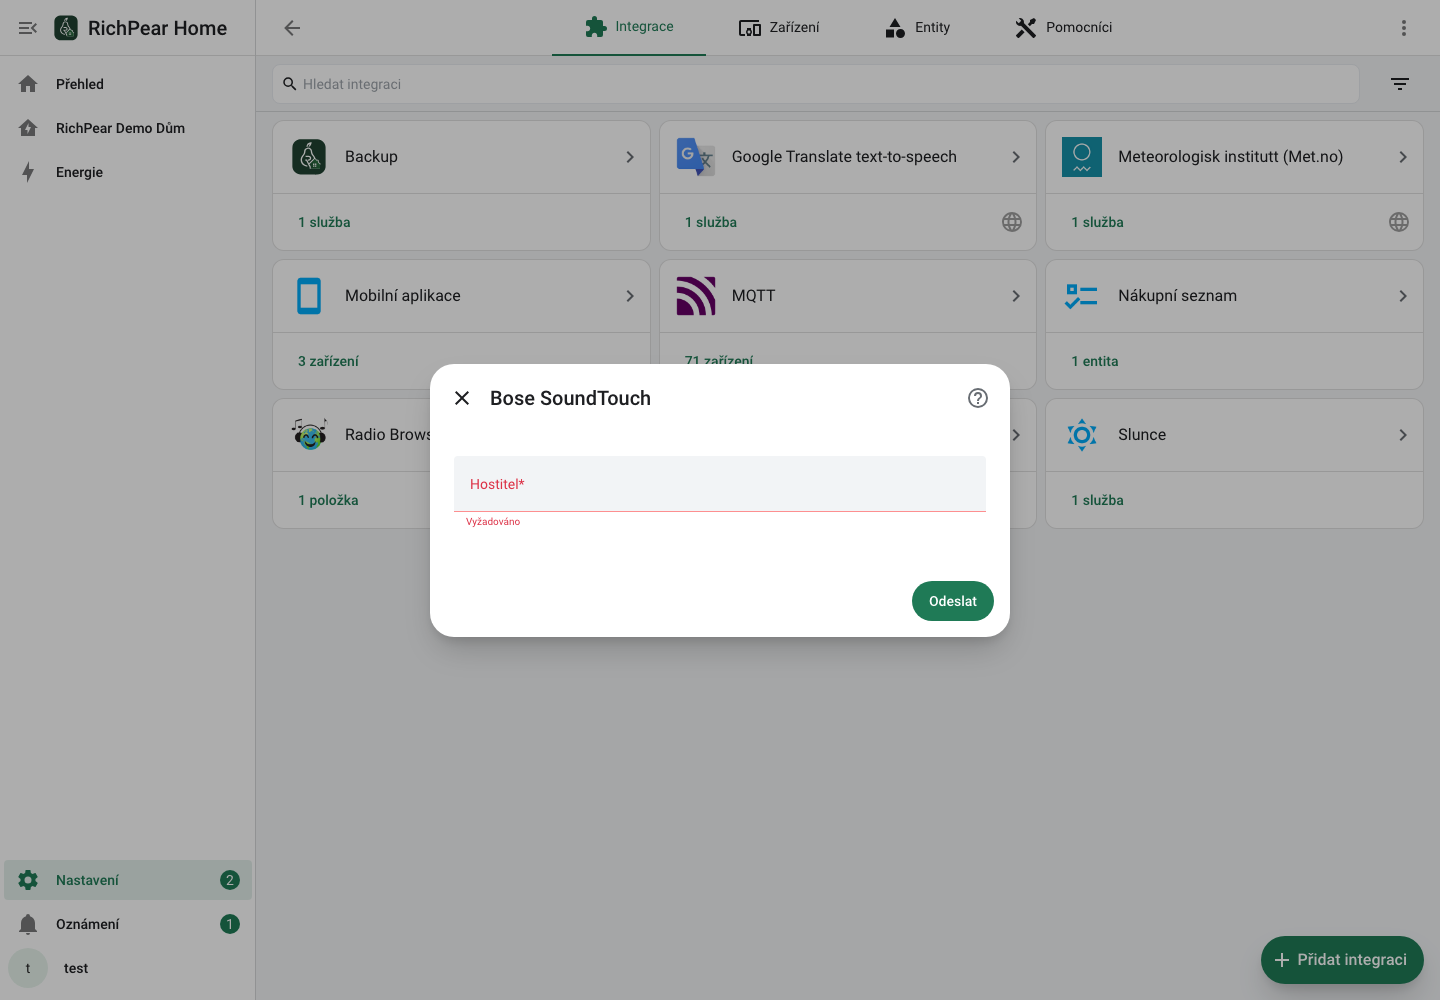Focus the Hostitel input field
The width and height of the screenshot is (1440, 1000).
click(720, 484)
